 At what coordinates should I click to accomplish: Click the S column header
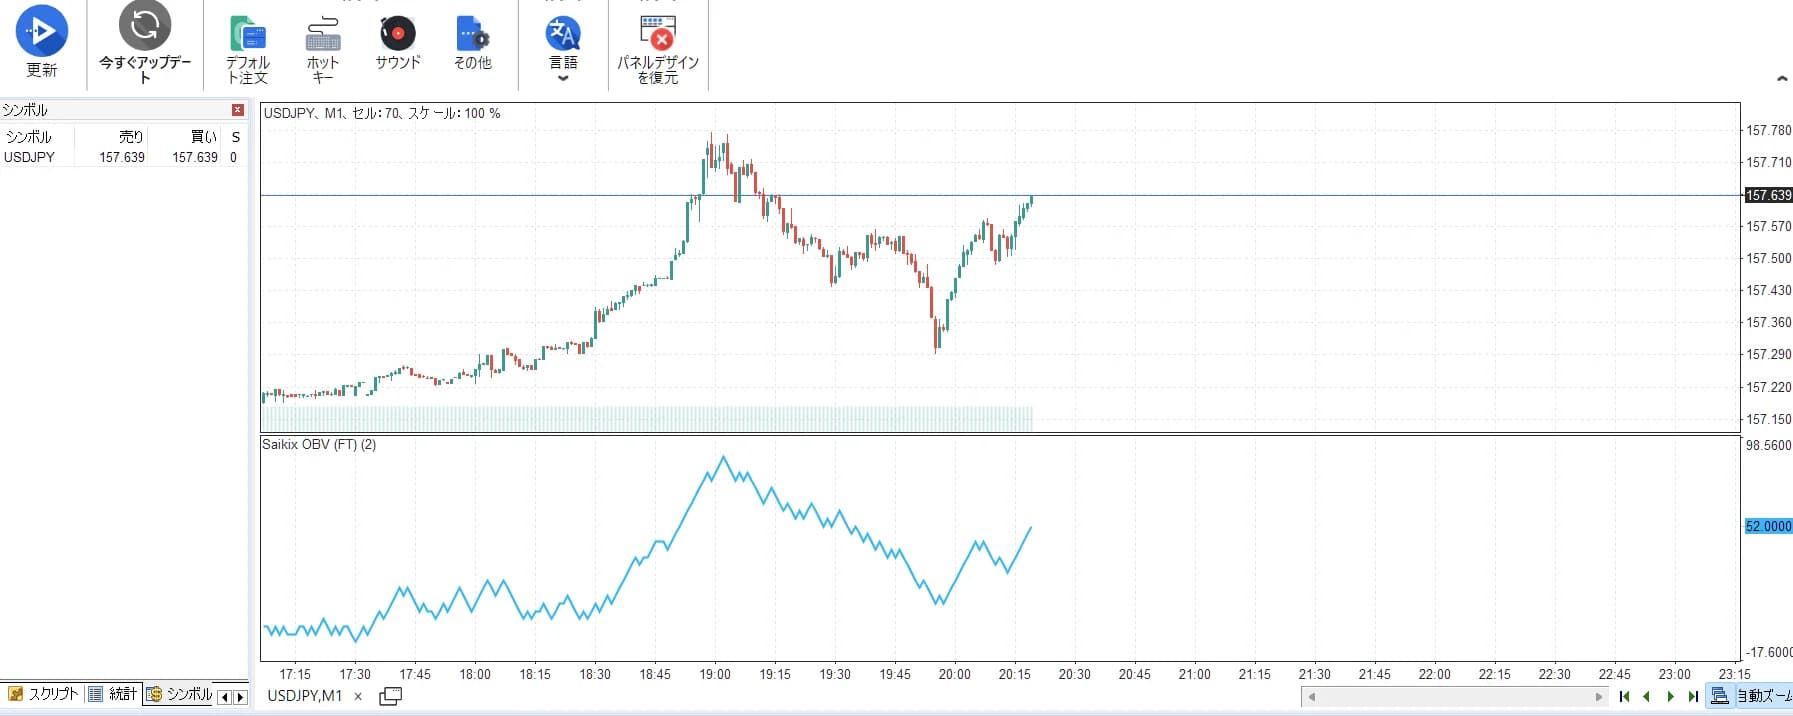tap(236, 137)
